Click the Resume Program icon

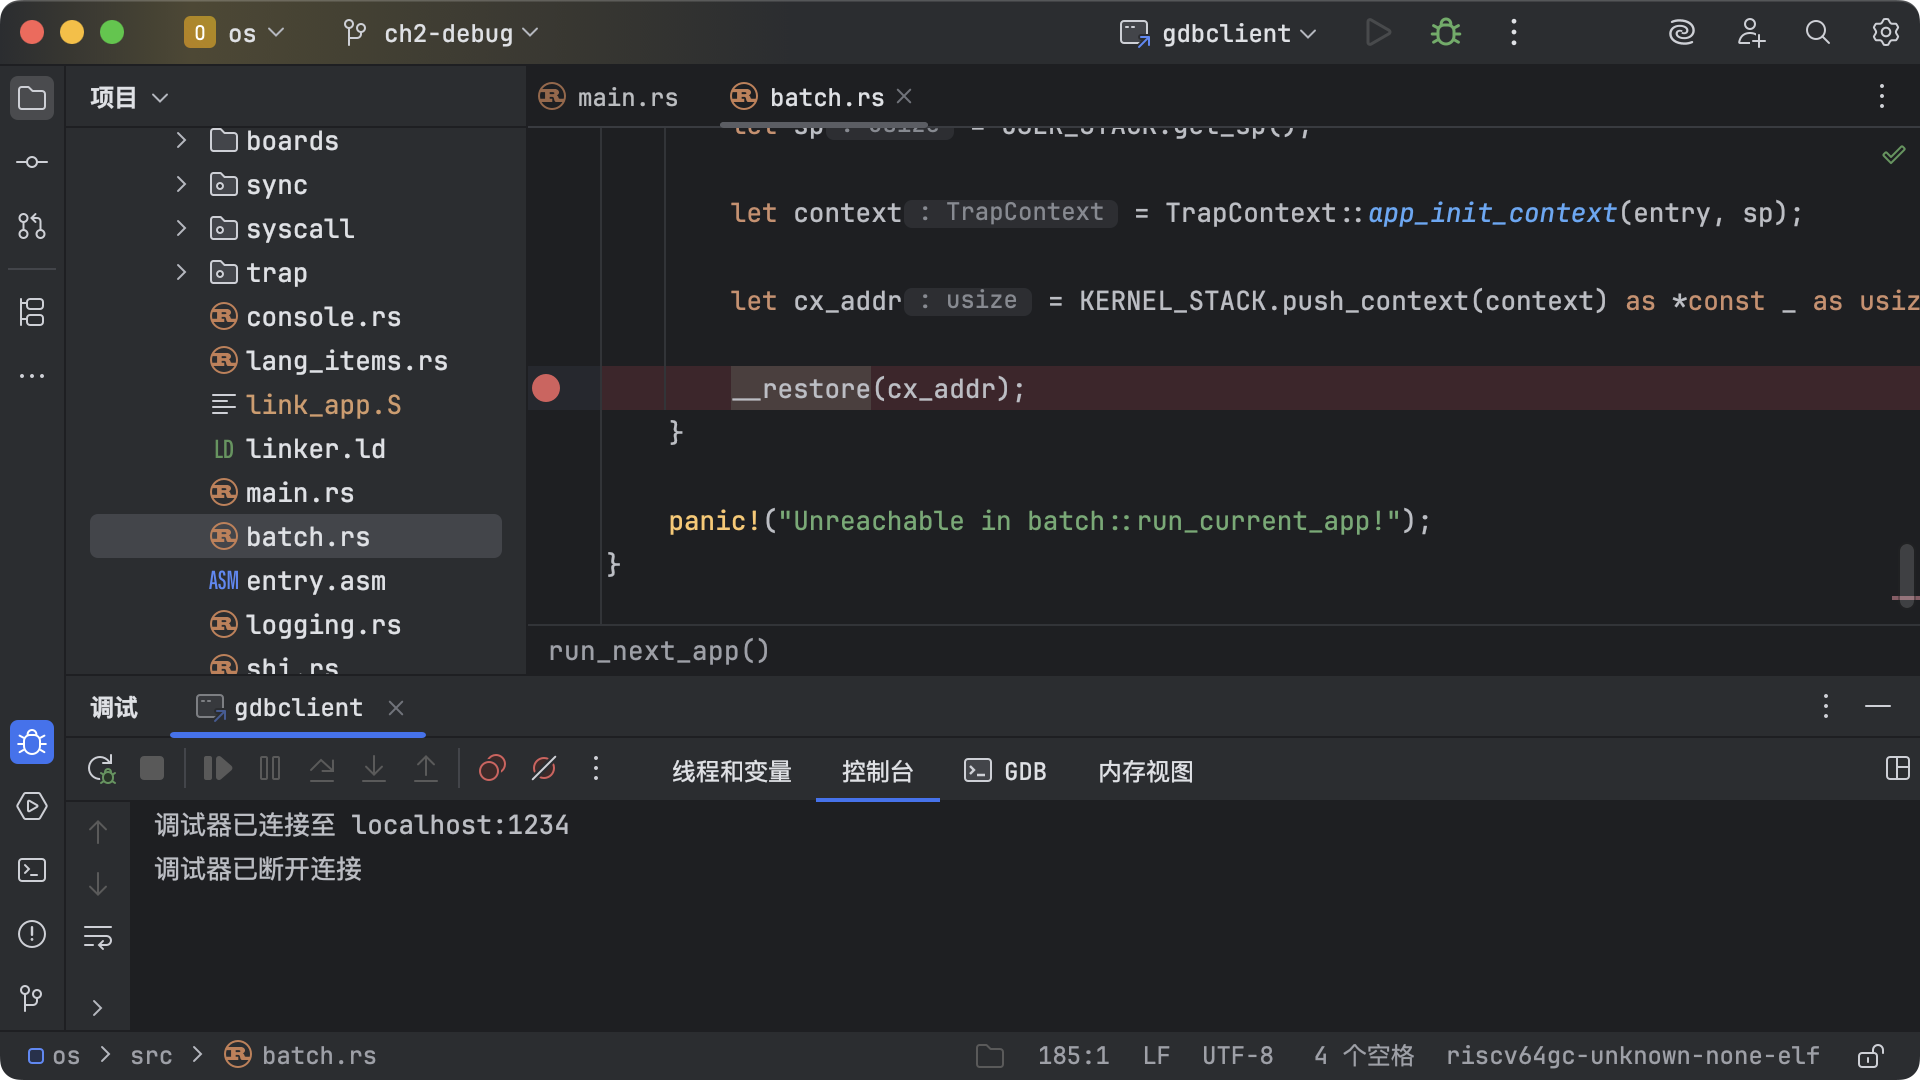217,768
